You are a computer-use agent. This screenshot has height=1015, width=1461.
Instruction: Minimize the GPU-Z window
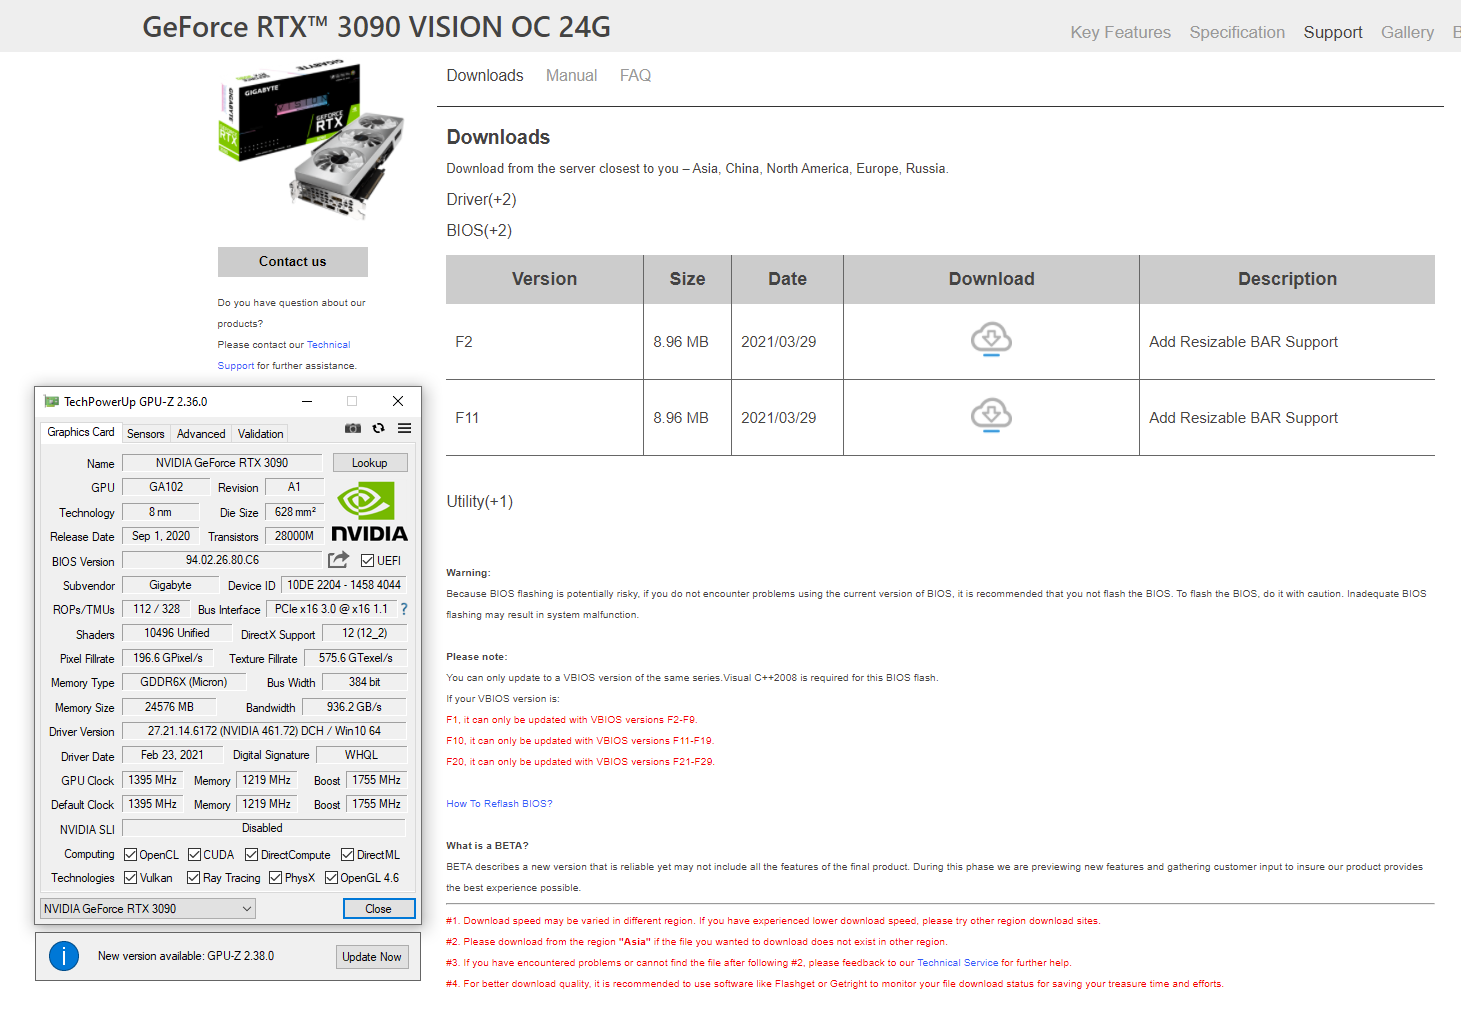[307, 401]
